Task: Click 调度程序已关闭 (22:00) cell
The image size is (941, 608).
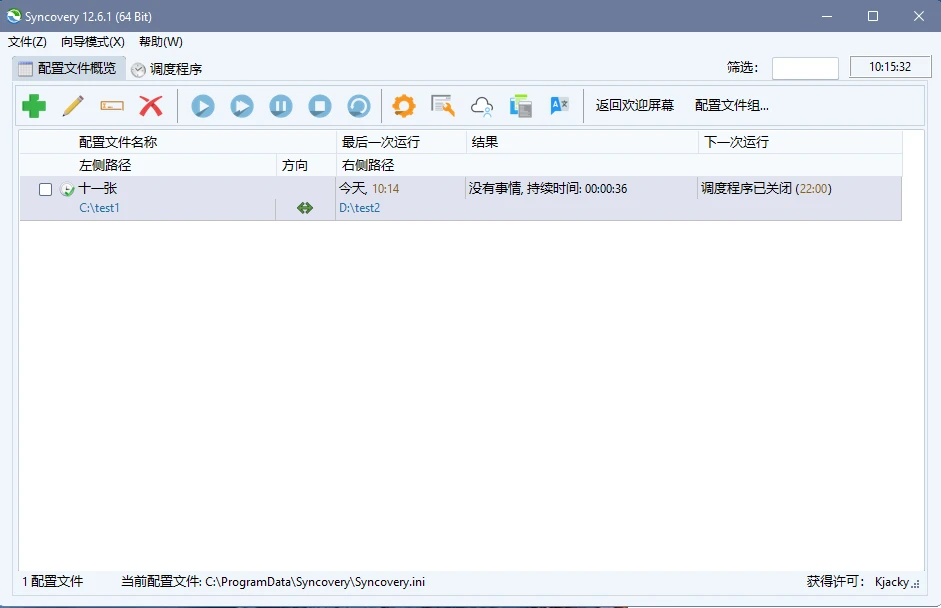Action: coord(766,188)
